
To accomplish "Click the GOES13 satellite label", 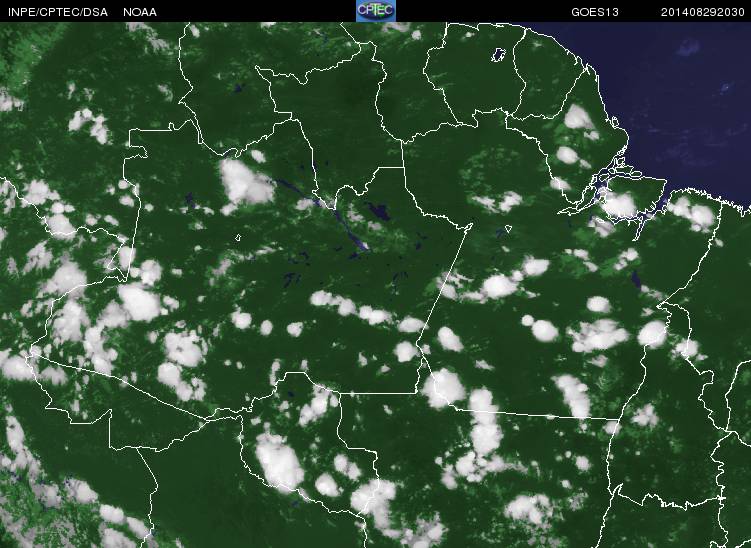I will click(x=595, y=12).
